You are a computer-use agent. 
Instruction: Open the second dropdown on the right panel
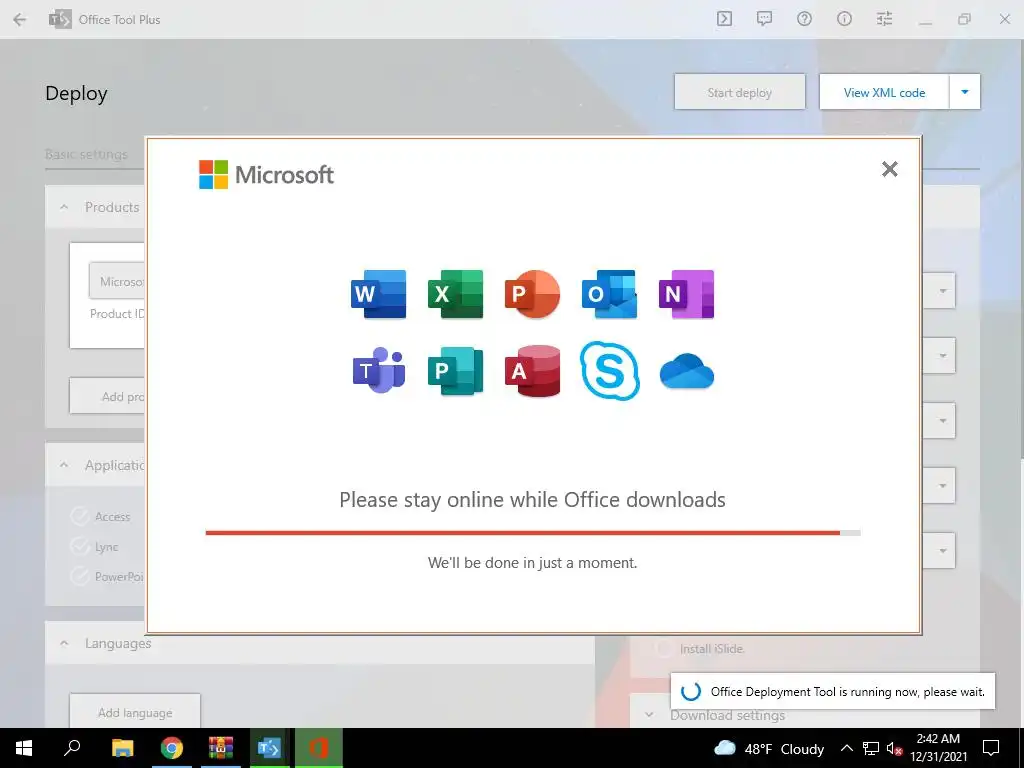coord(942,355)
